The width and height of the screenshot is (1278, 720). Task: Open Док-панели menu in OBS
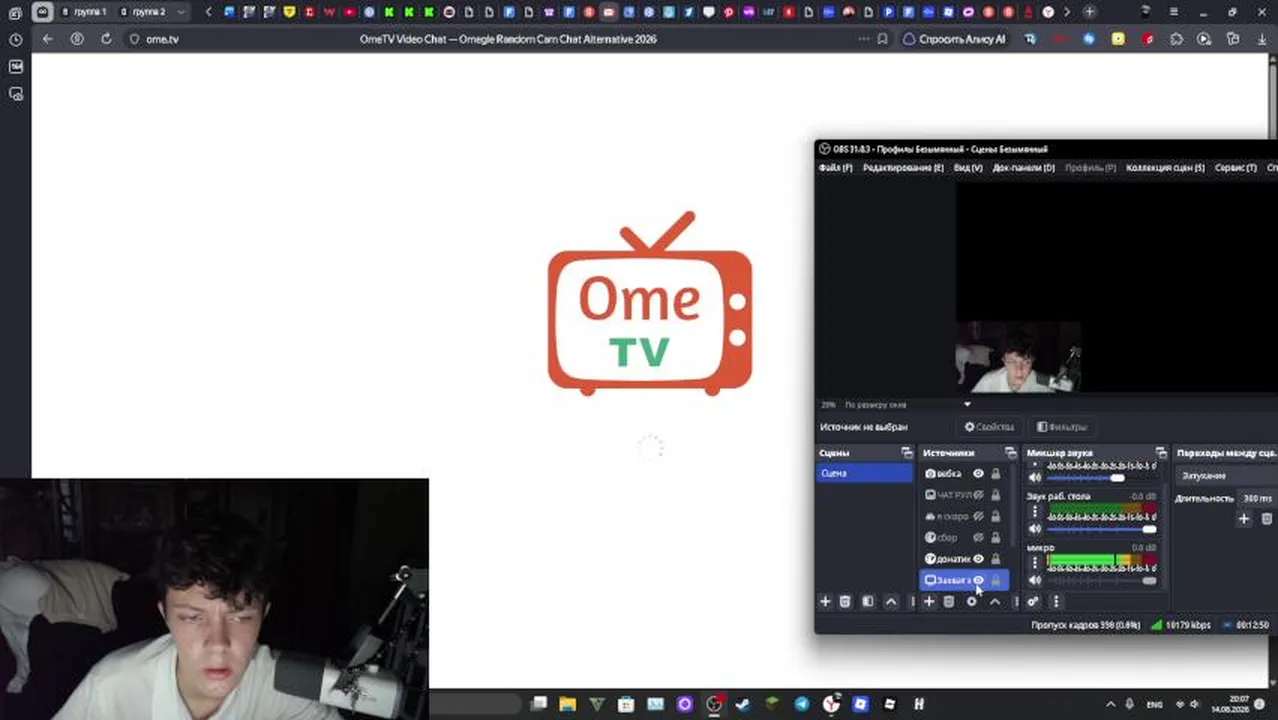tap(1023, 168)
